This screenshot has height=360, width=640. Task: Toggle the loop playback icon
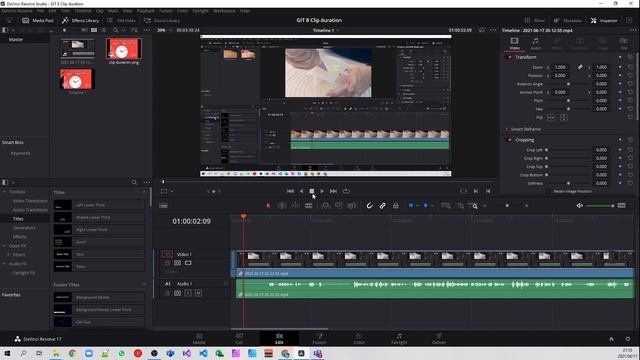(346, 191)
